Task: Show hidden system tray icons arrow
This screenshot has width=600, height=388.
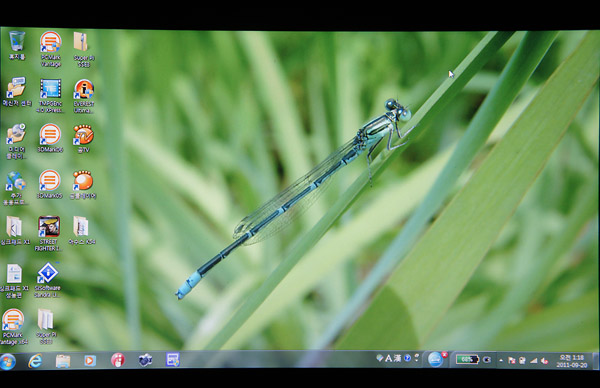Action: click(501, 360)
